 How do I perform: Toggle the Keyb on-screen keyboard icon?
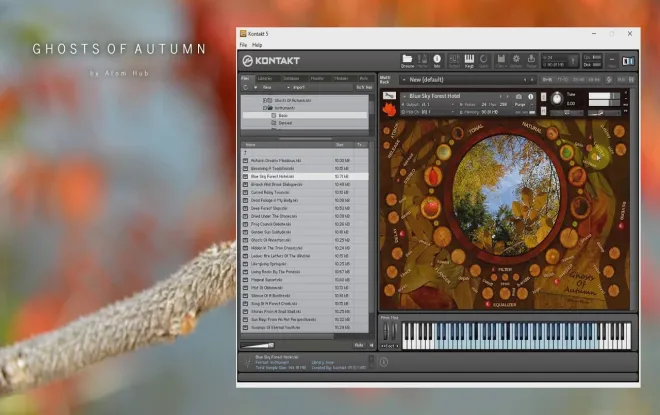(469, 60)
